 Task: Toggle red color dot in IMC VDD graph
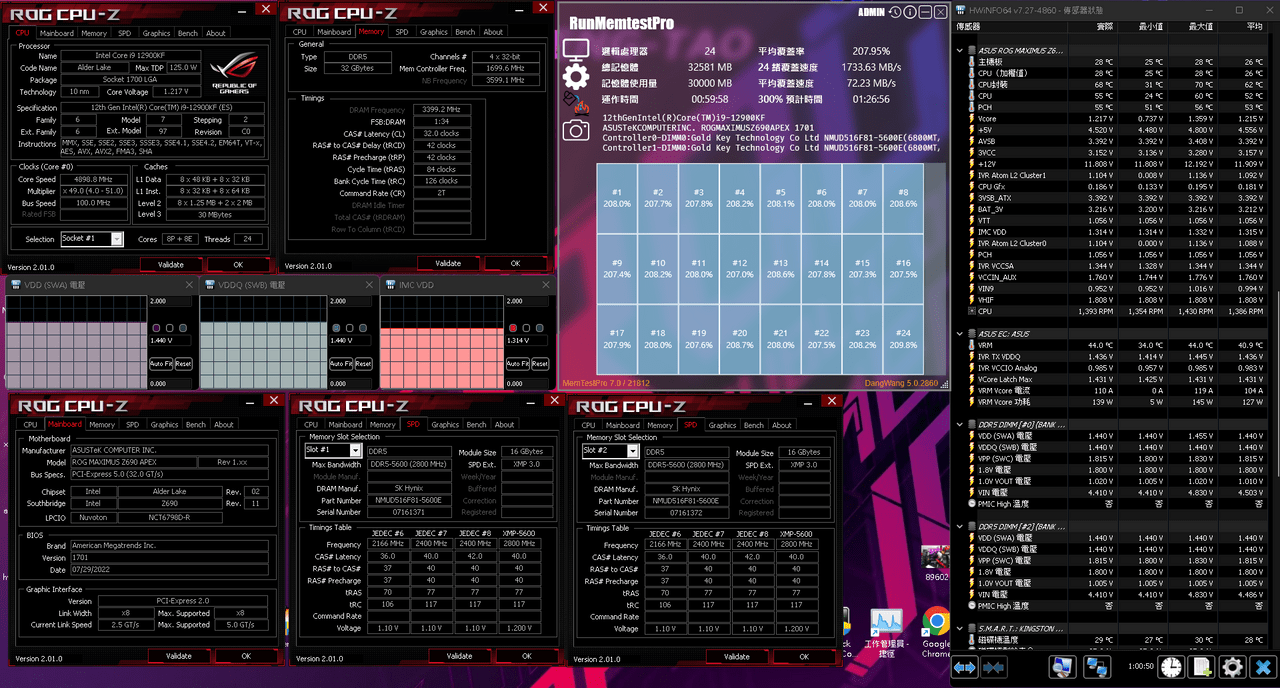[x=513, y=328]
